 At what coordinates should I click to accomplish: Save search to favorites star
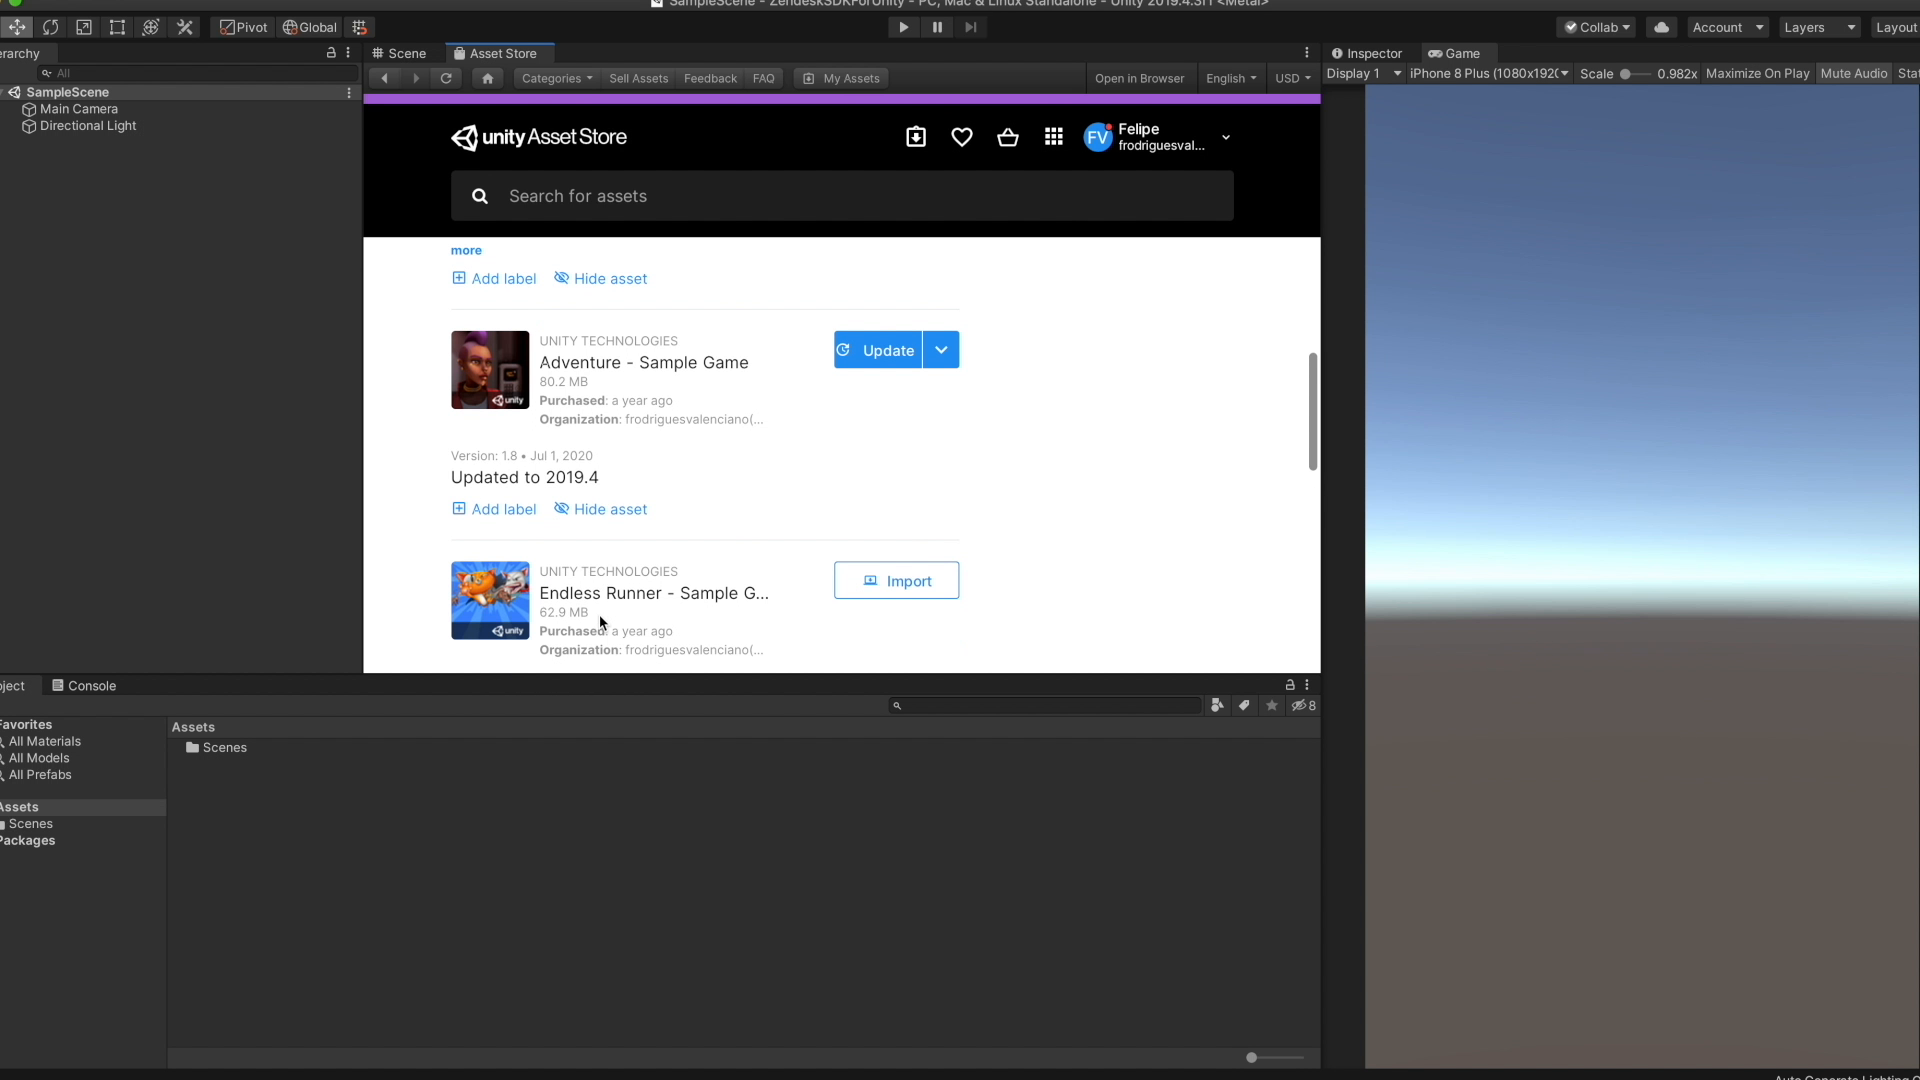click(1272, 705)
